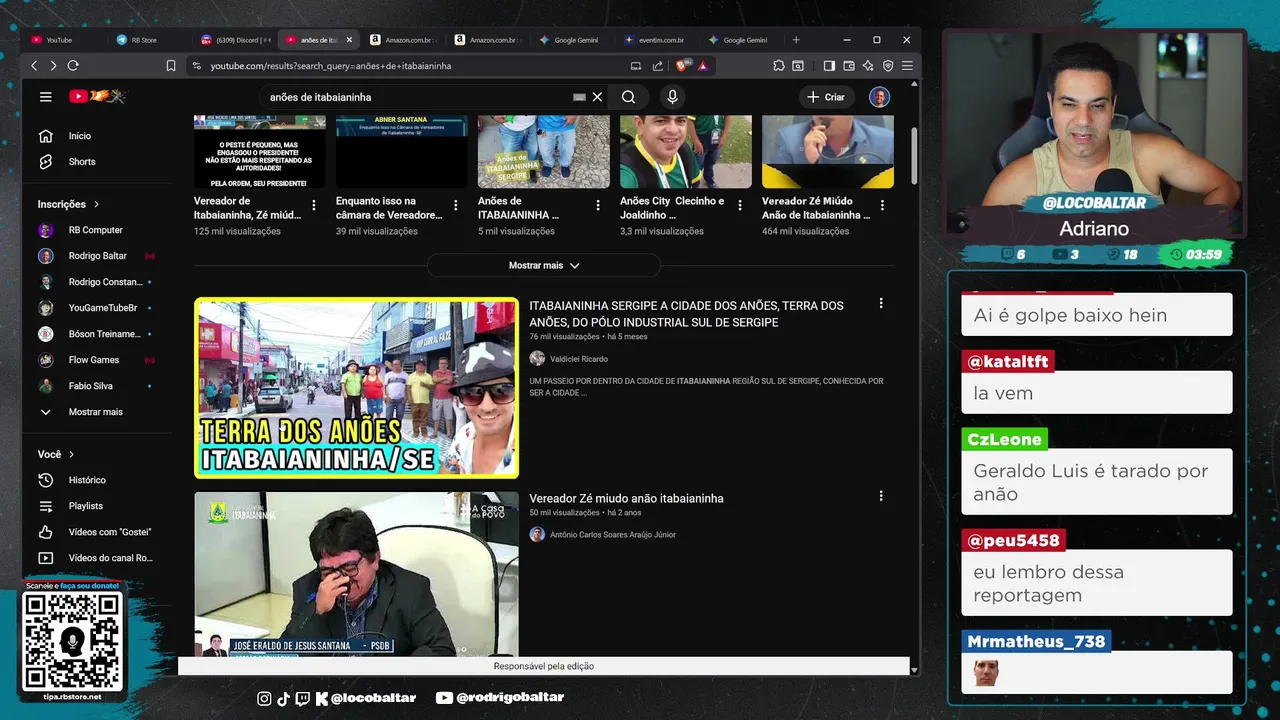Close the active anões de itabaianinha tab
The image size is (1280, 720).
coord(349,40)
